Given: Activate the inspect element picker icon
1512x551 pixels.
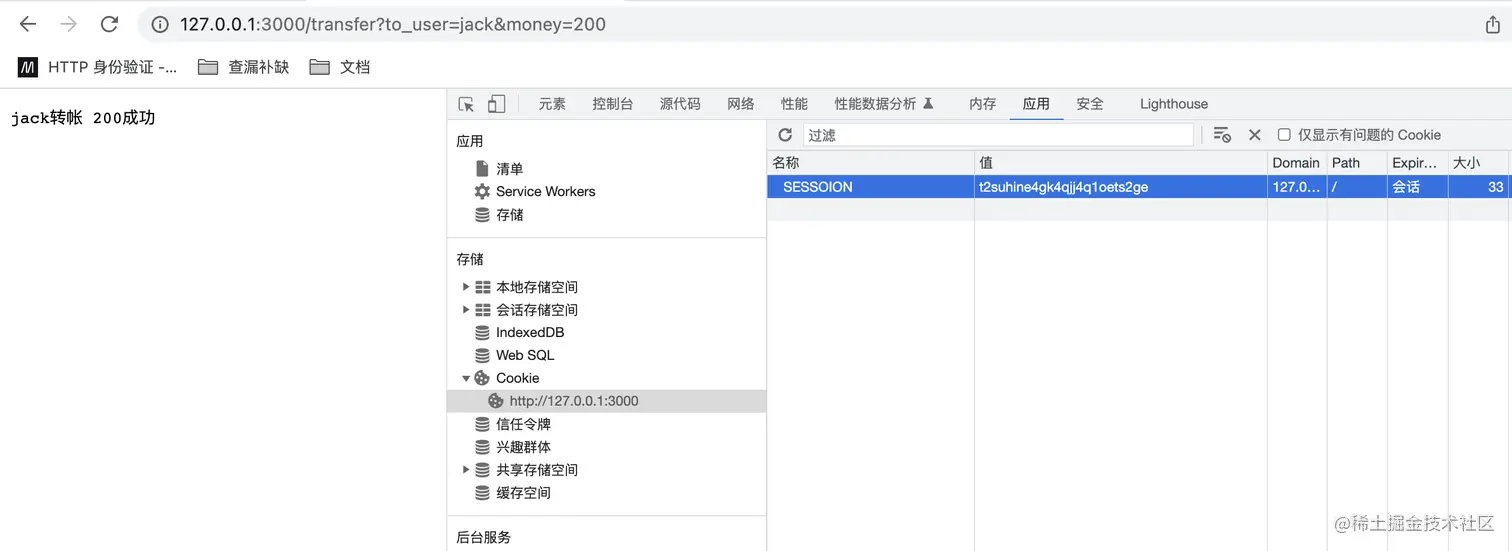Looking at the screenshot, I should [x=466, y=104].
